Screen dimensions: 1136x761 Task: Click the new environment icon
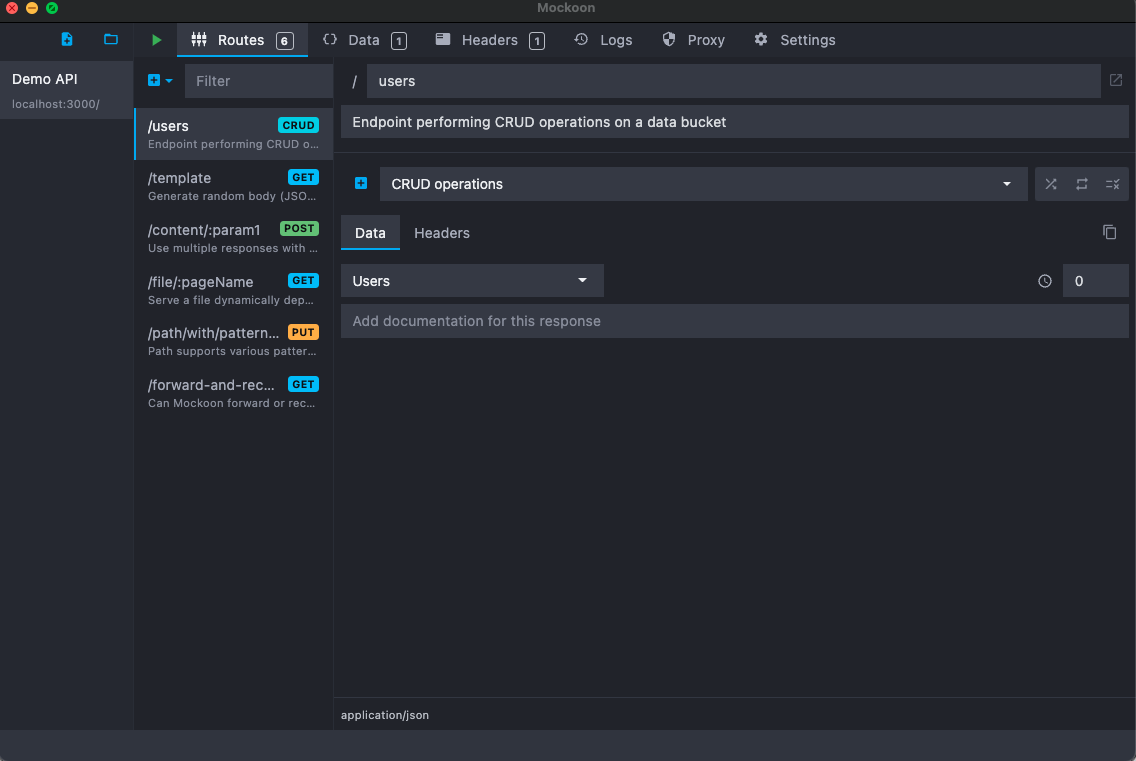(x=67, y=39)
